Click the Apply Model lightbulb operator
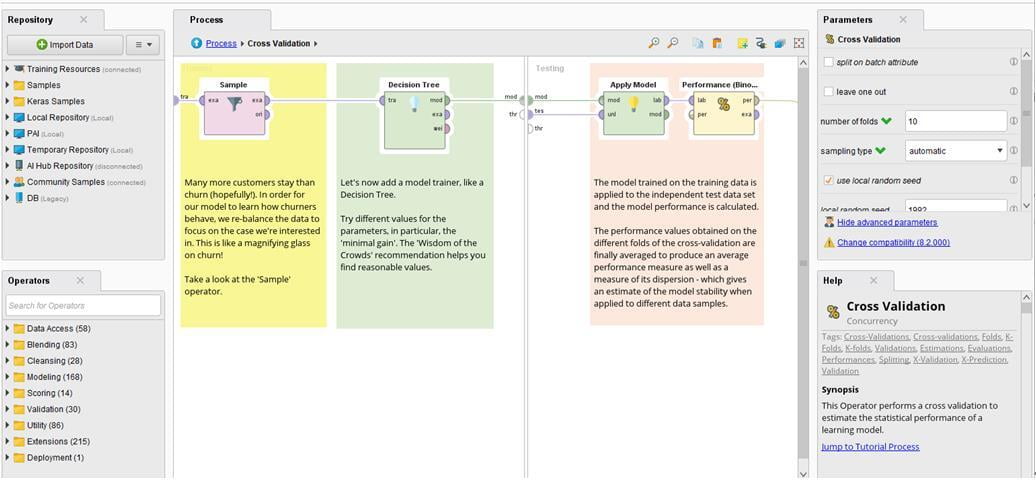 click(633, 104)
